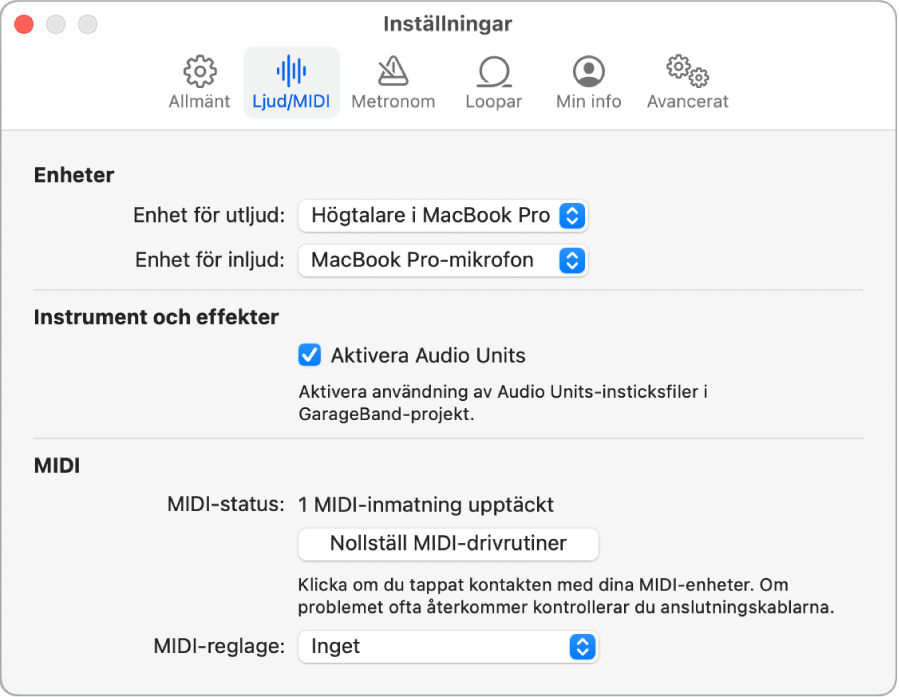Screen dimensions: 899x697
Task: Select a different input than MacBook Pro-mikrofon
Action: click(442, 260)
